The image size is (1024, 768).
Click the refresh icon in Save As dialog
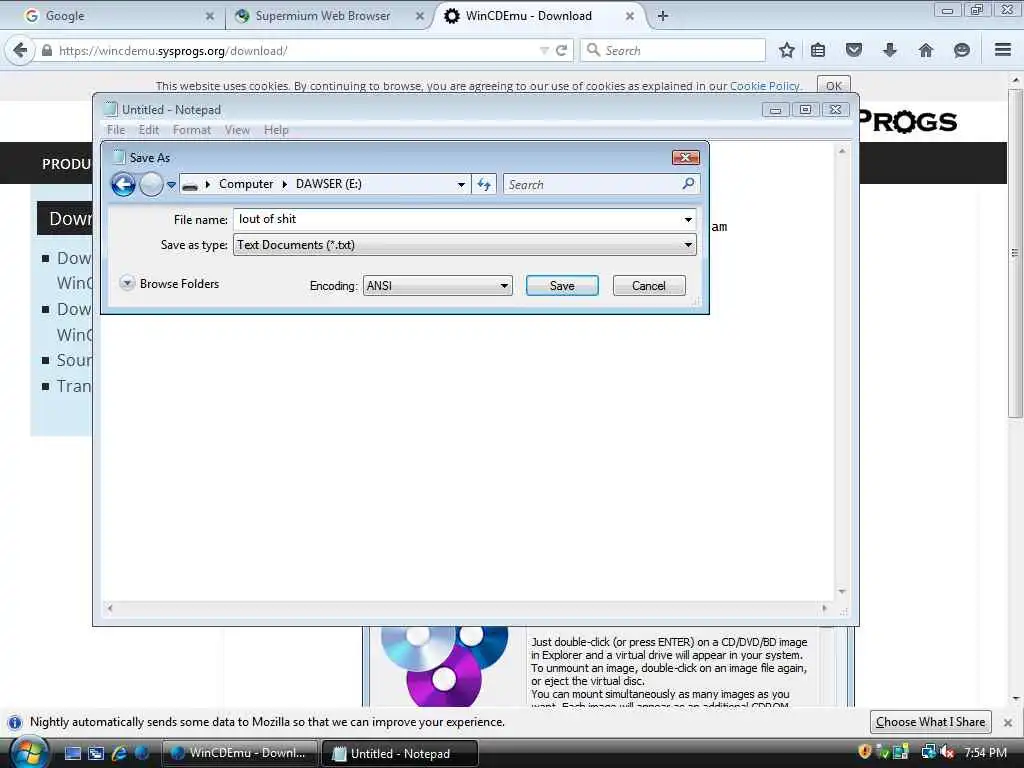484,185
